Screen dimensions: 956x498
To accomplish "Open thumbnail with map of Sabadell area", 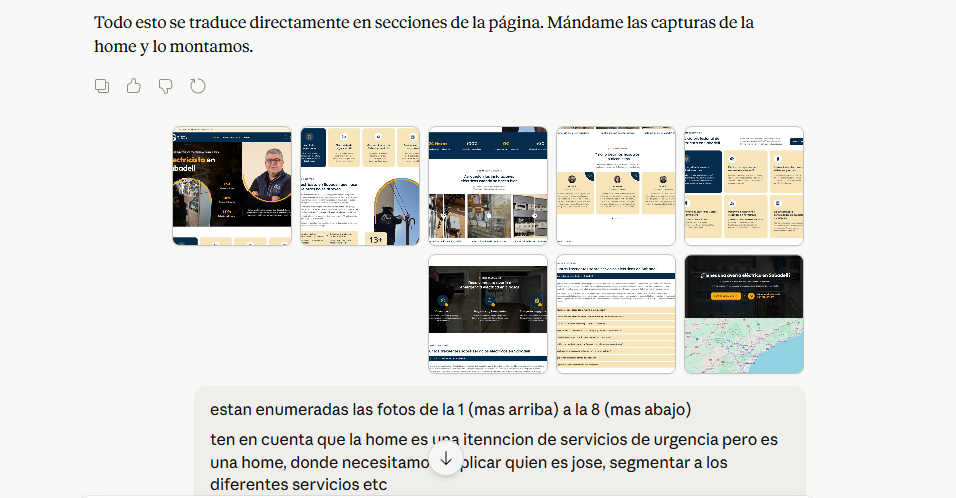I will pos(744,314).
